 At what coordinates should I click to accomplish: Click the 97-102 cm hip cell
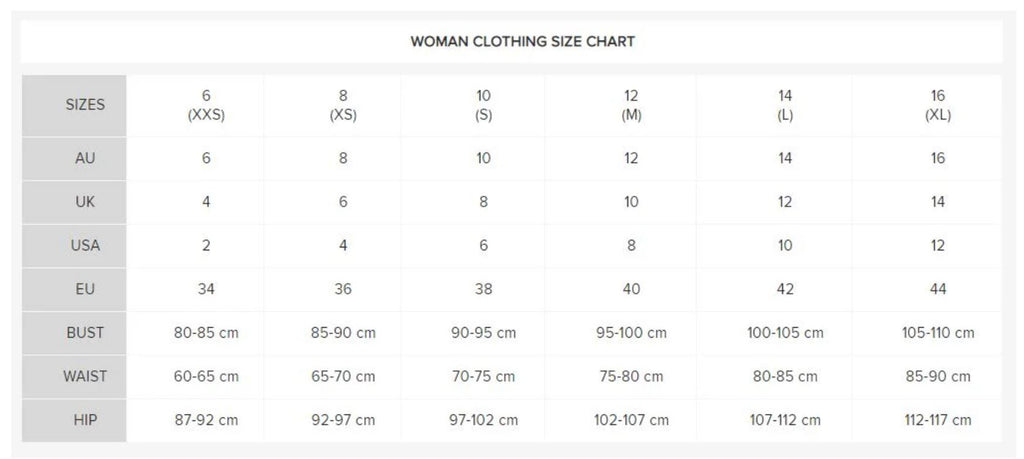coord(483,420)
